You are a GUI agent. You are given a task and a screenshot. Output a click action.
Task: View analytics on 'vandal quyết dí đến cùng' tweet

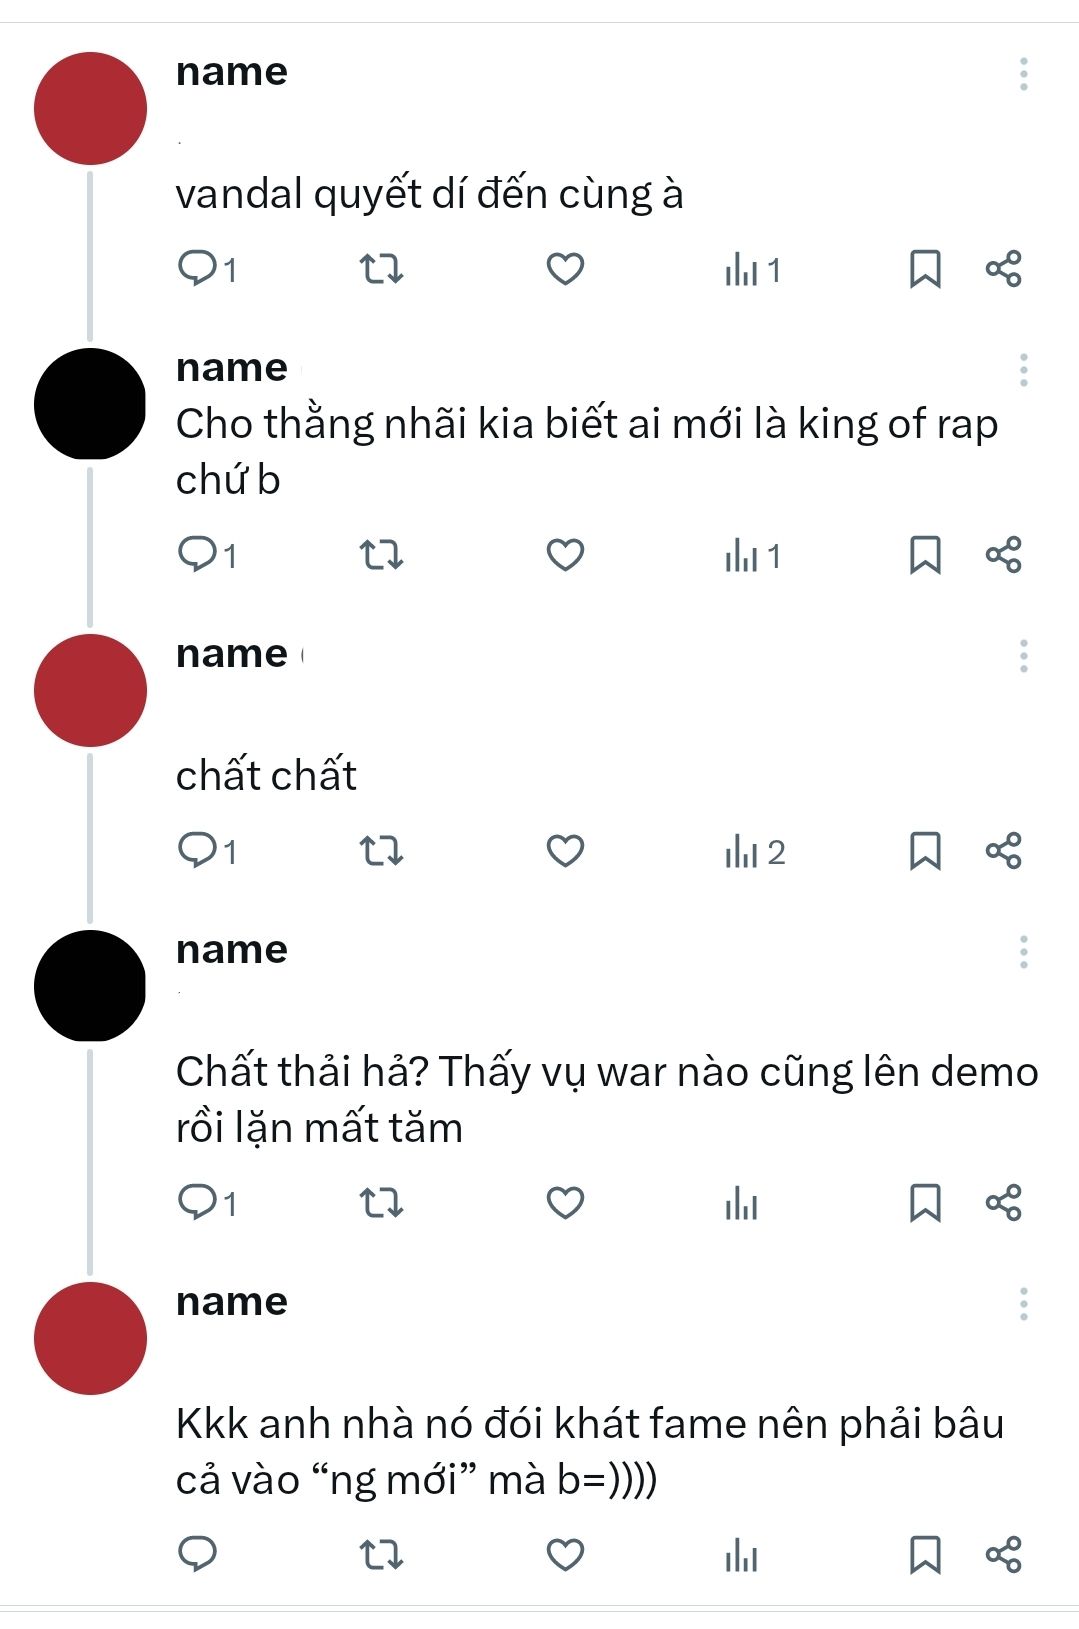pyautogui.click(x=753, y=270)
